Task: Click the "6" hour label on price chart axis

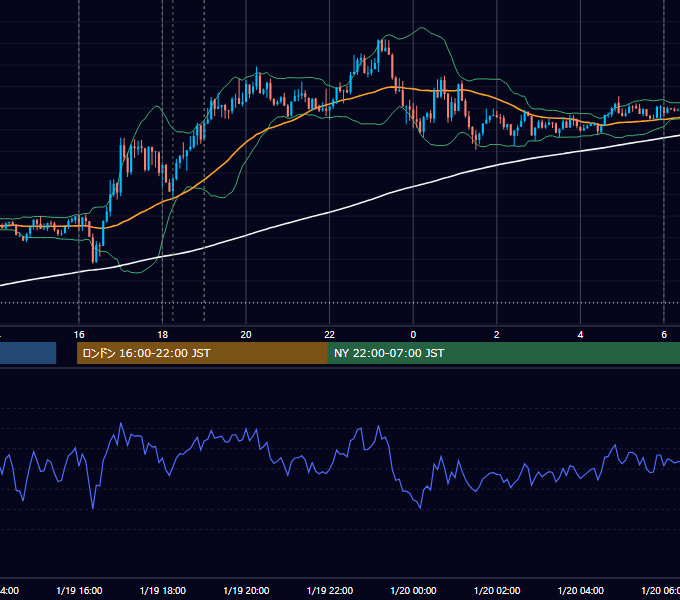Action: [664, 335]
